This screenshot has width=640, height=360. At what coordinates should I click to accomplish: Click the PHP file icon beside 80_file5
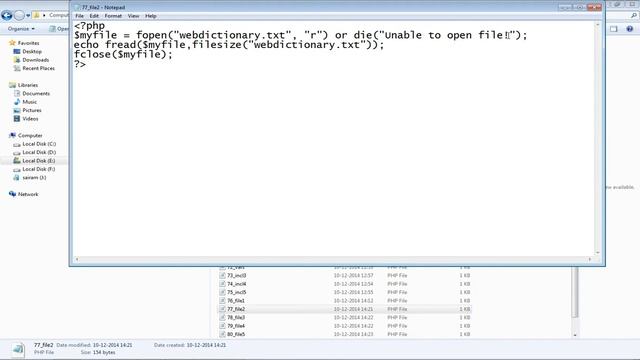pos(222,334)
